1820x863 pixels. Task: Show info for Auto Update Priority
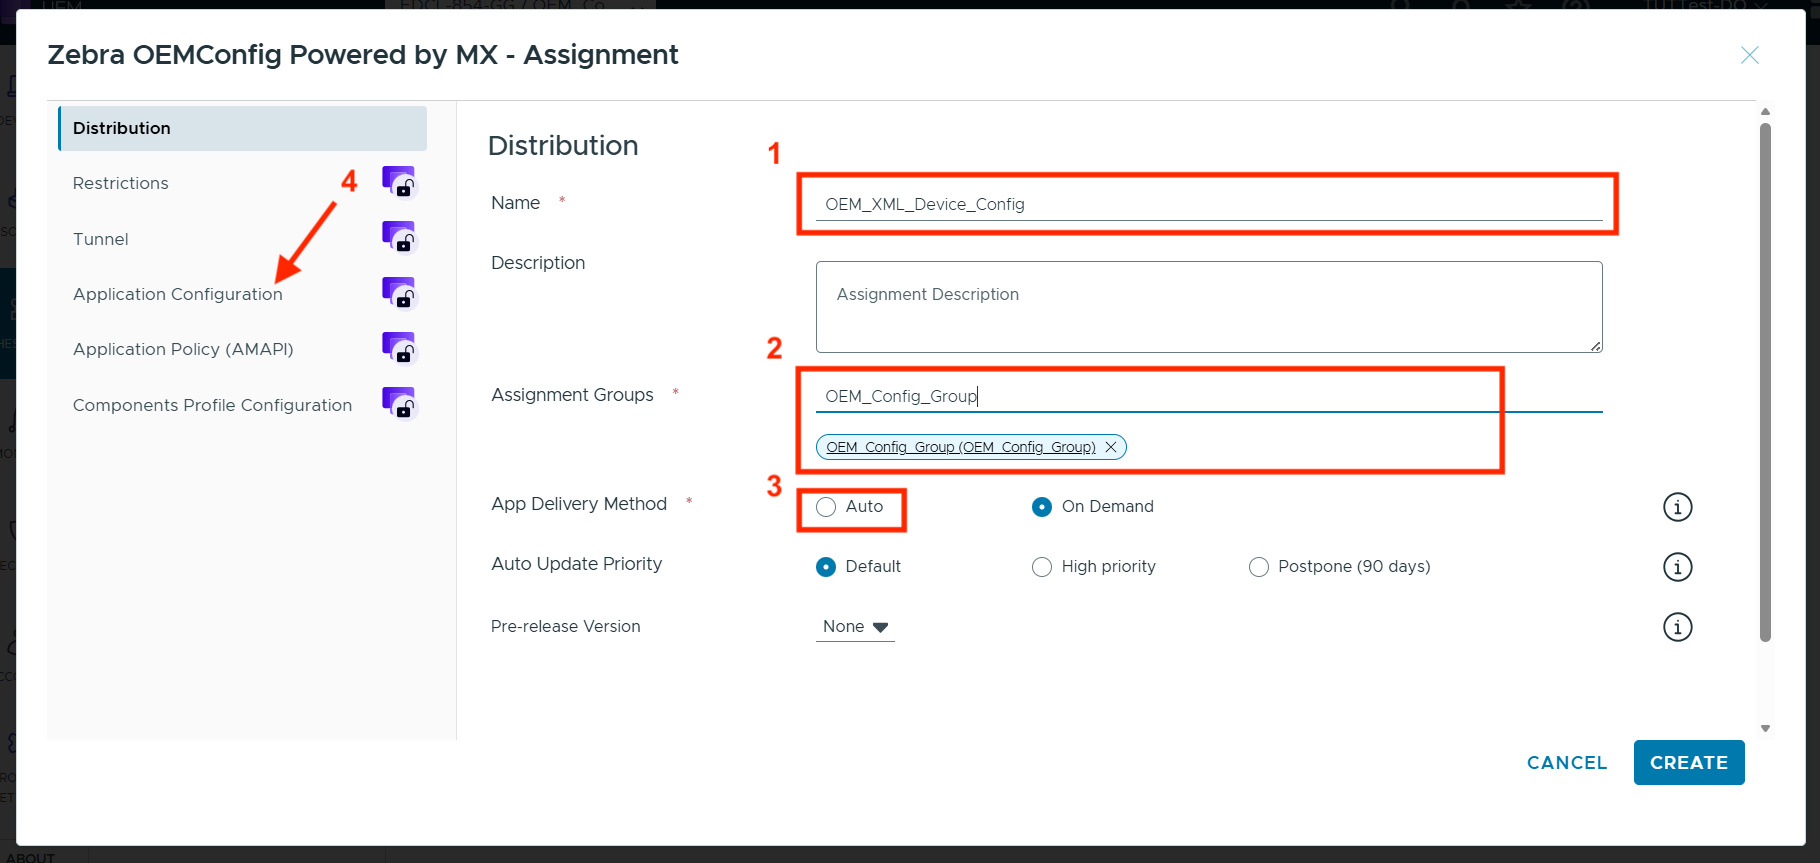[1677, 567]
